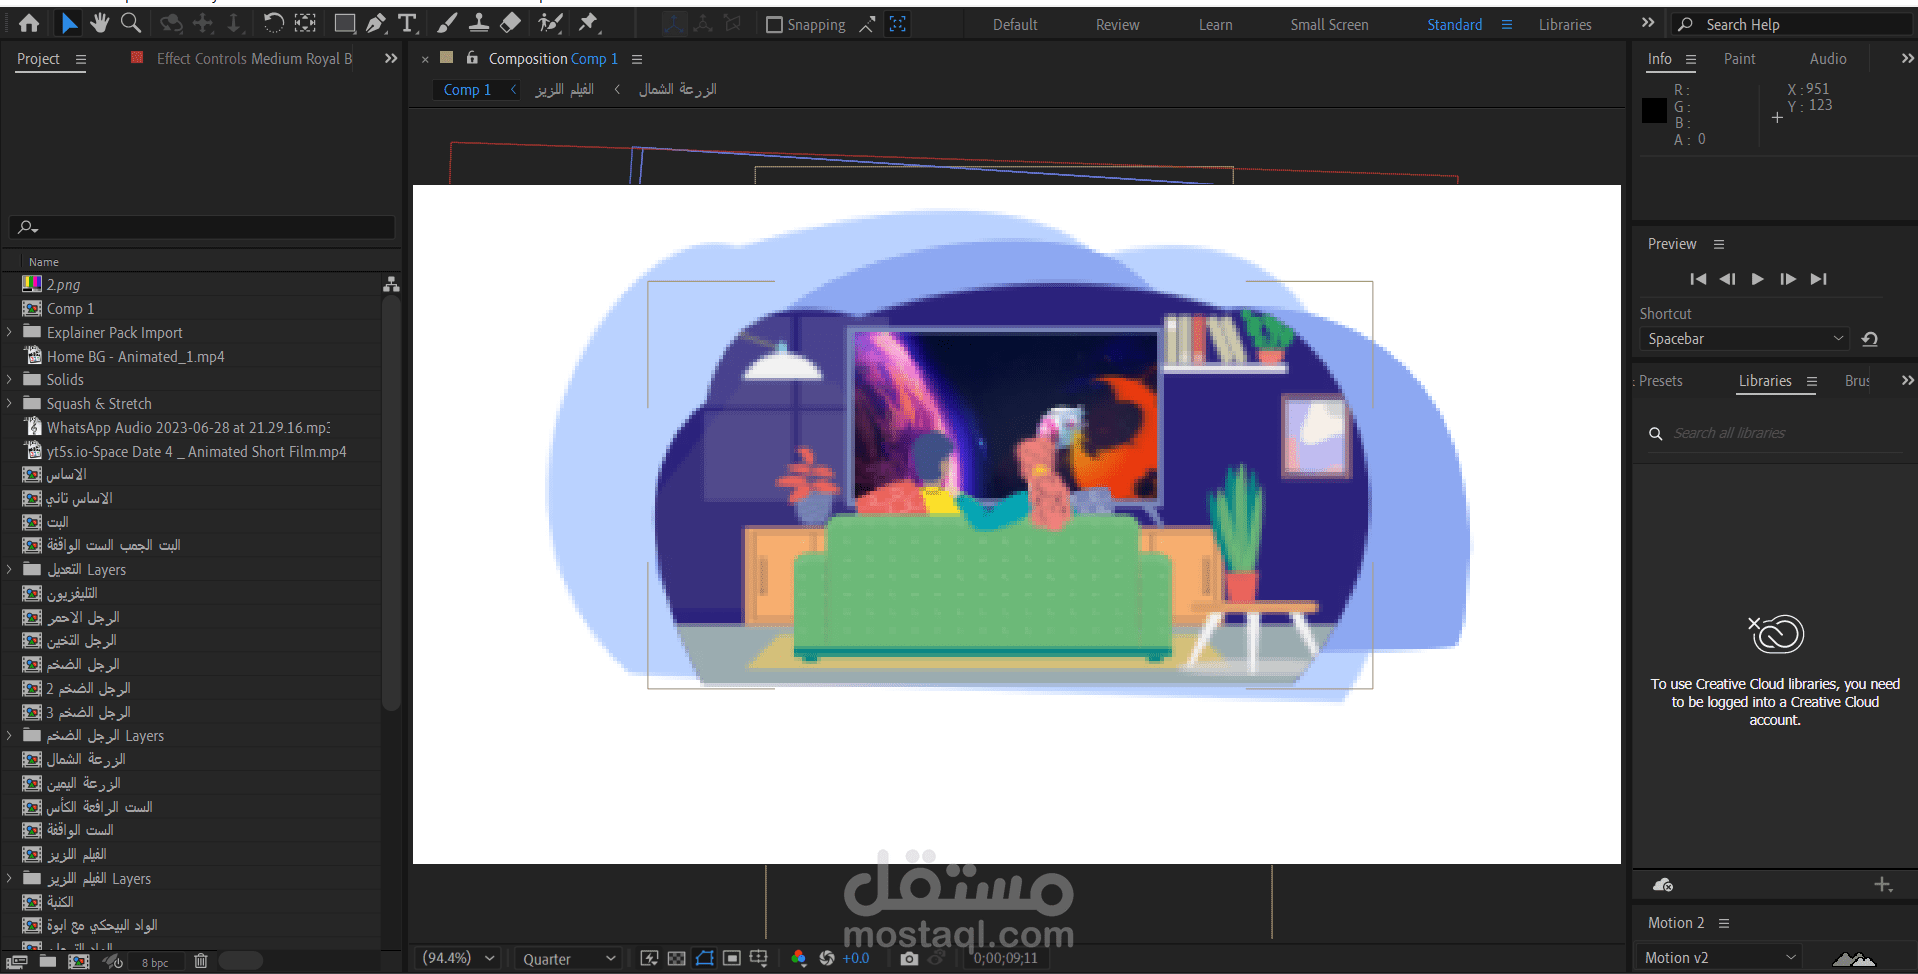Viewport: 1918px width, 974px height.
Task: Select the Eraser tool
Action: point(510,22)
